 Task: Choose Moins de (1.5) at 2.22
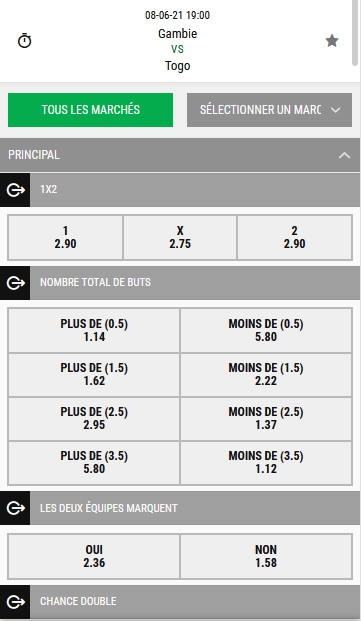266,374
